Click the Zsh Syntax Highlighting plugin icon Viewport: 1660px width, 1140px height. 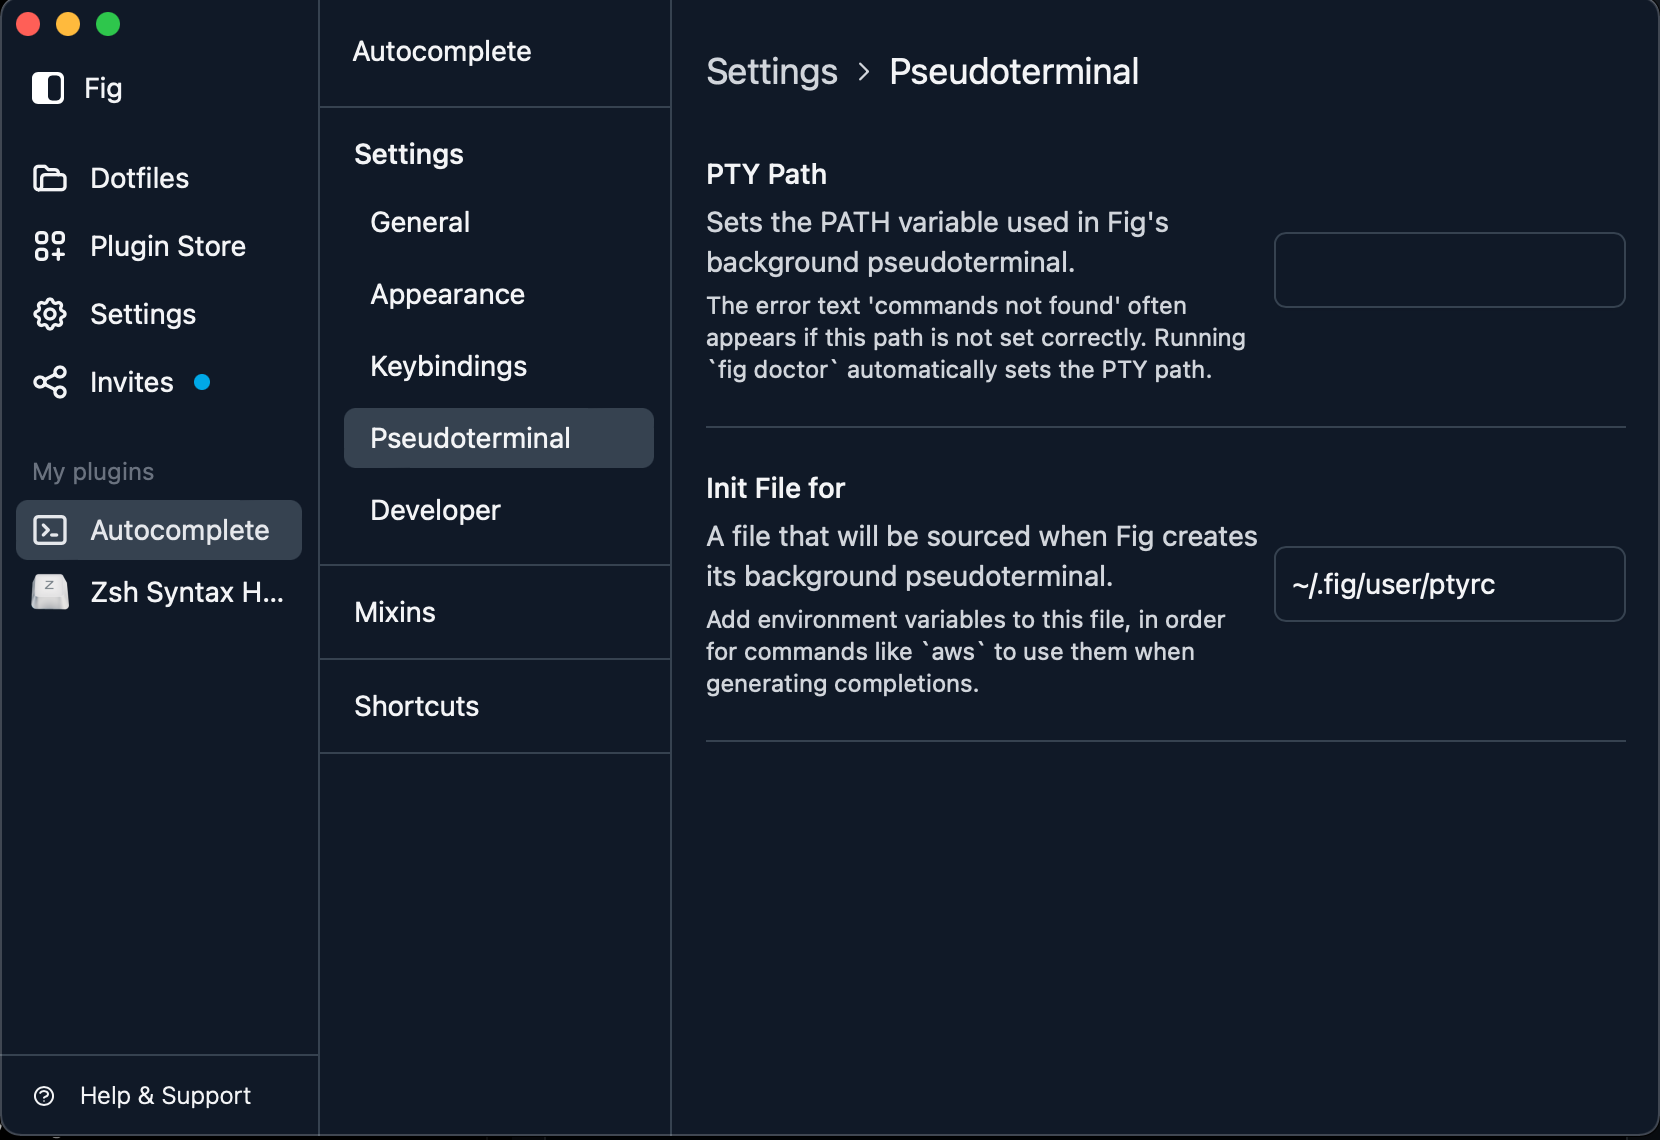click(x=49, y=592)
